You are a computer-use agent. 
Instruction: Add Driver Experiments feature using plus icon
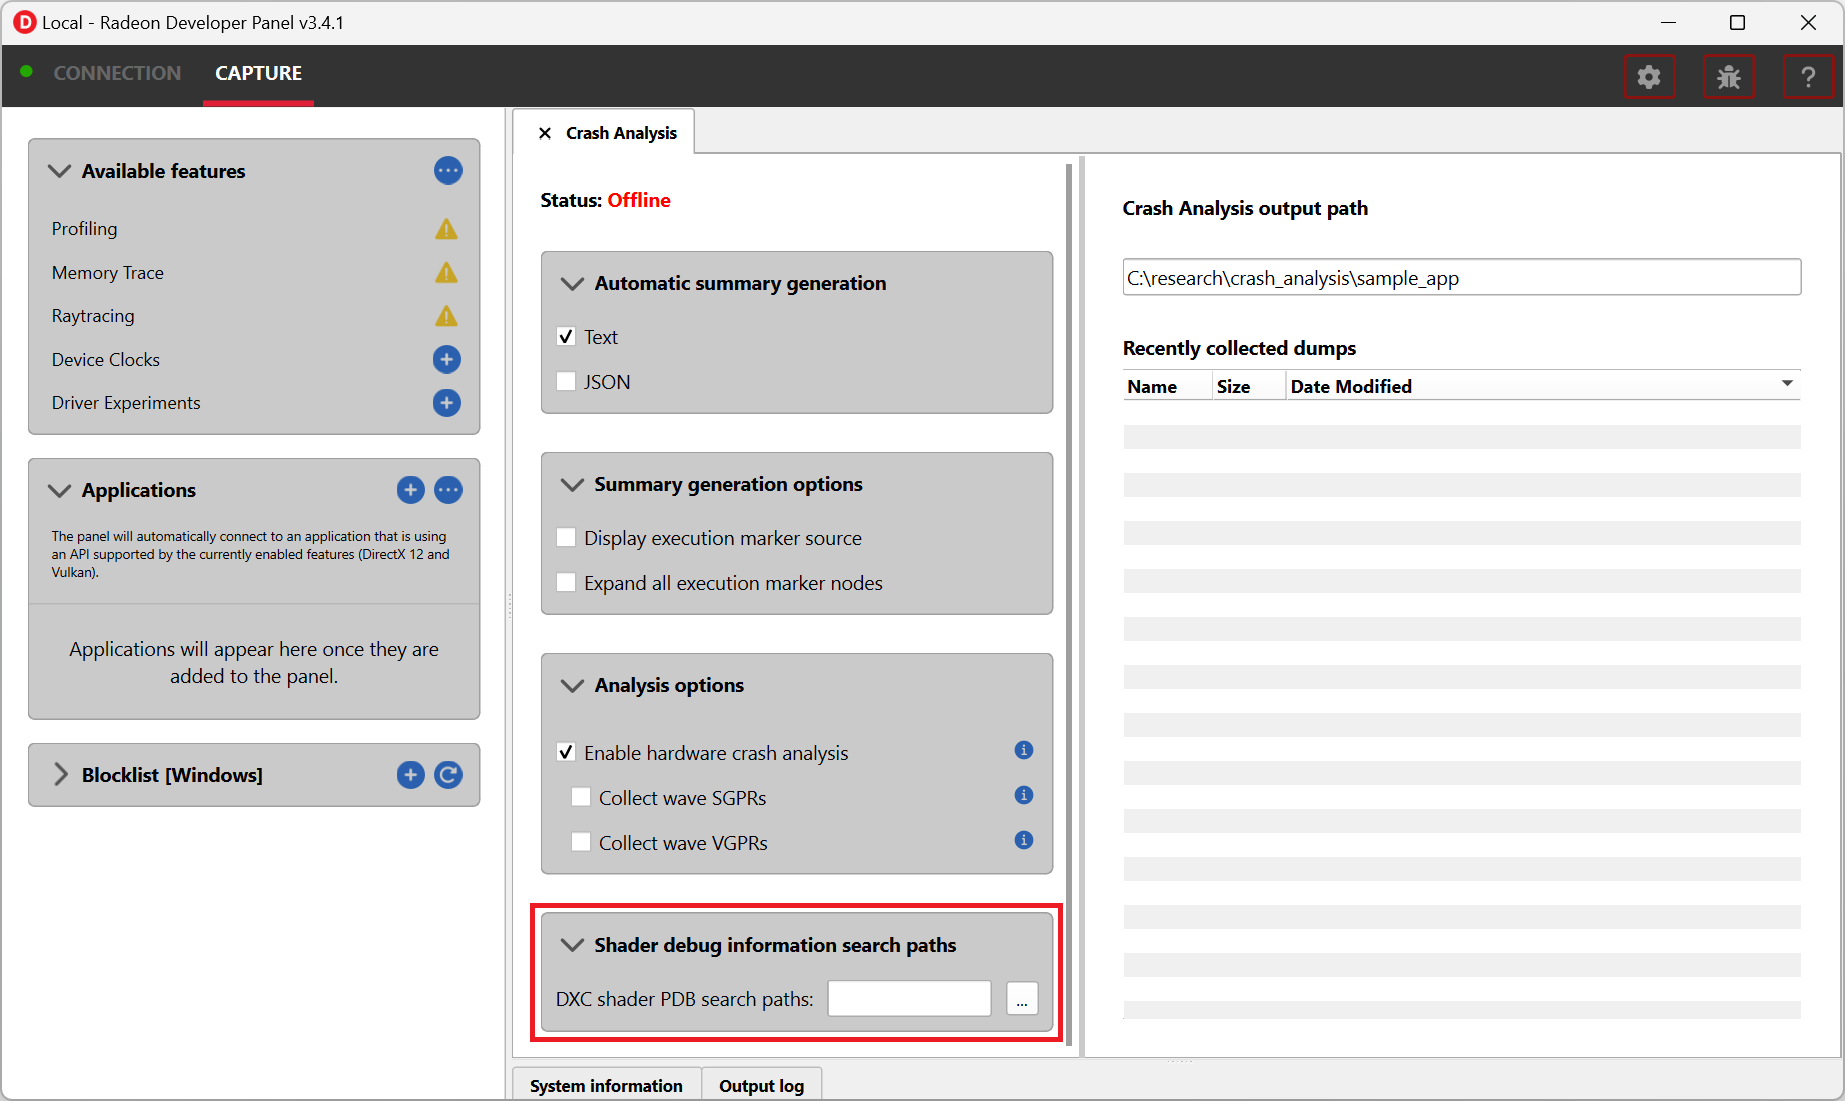pos(446,403)
